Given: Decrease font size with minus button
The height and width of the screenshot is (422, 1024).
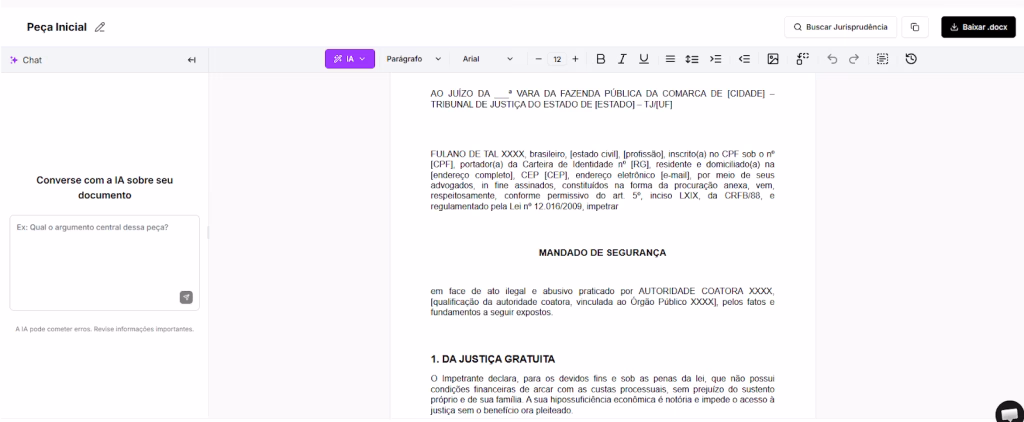Looking at the screenshot, I should (x=539, y=59).
